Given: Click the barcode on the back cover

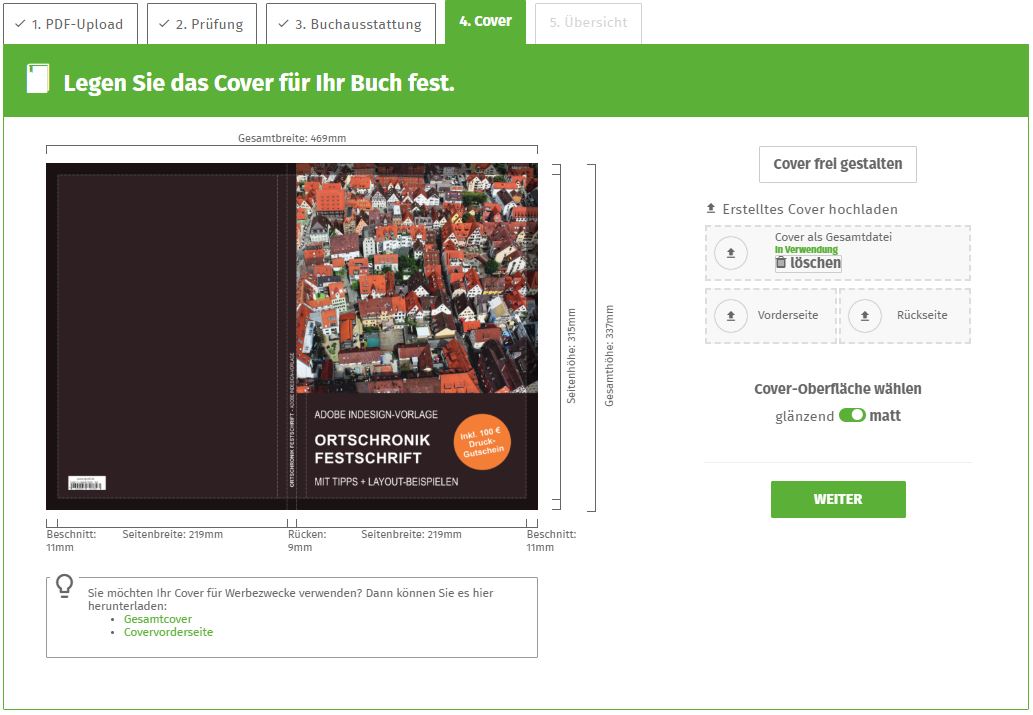Looking at the screenshot, I should (x=87, y=483).
